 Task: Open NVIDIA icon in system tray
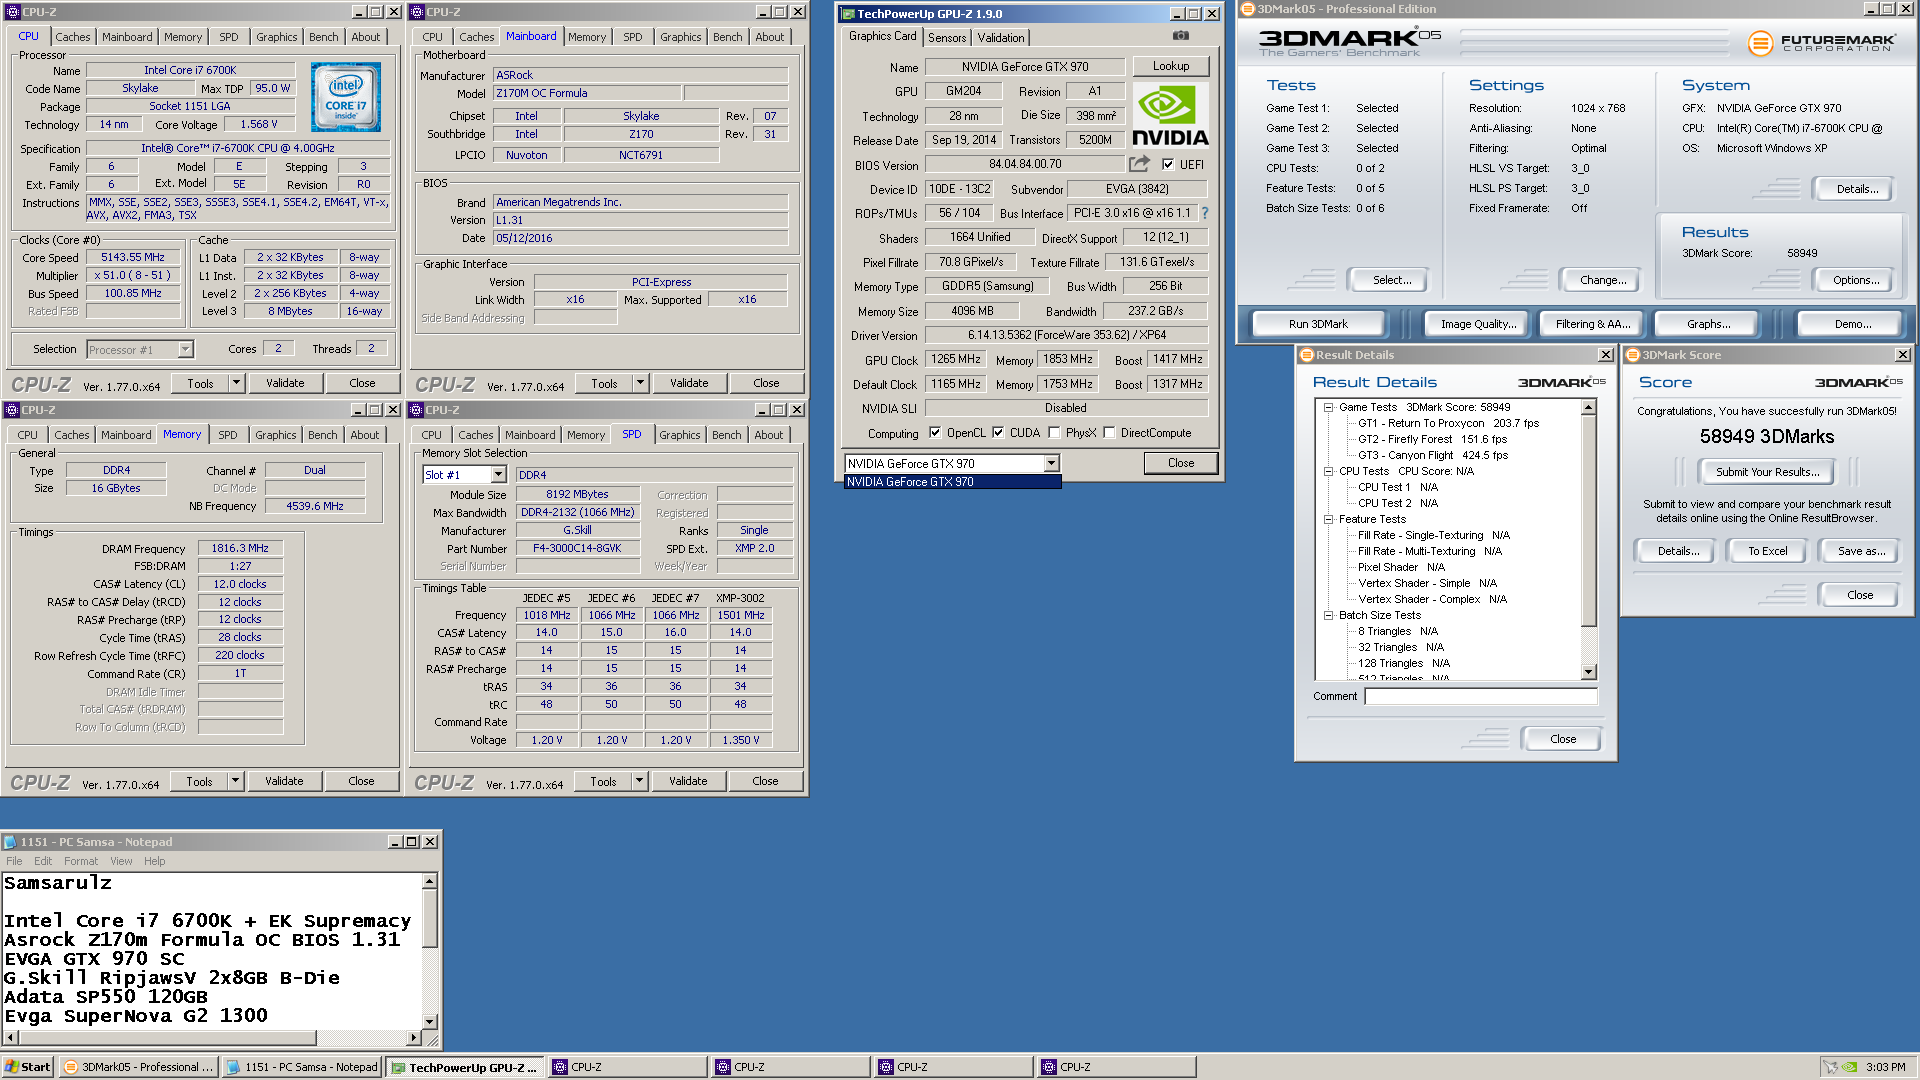click(1851, 1067)
